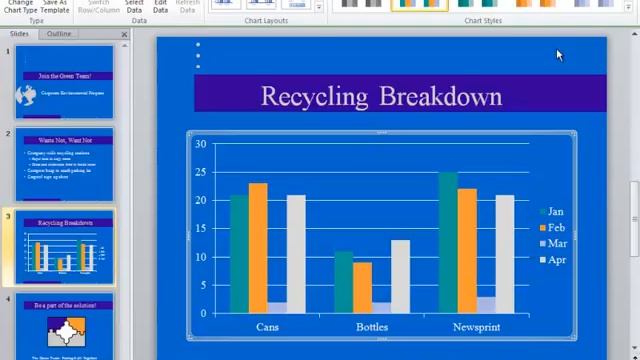Expand the Chart Styles gallery
The image size is (640, 360).
(x=628, y=7)
